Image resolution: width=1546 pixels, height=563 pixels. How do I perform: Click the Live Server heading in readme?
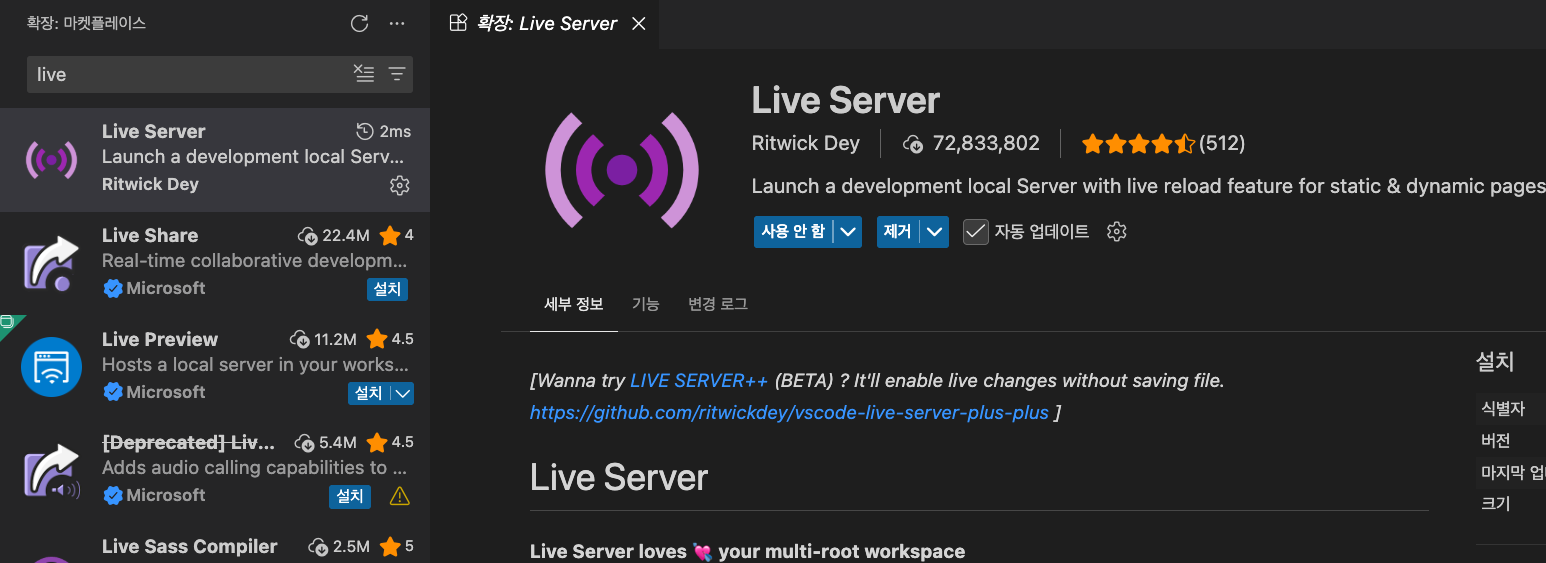click(619, 477)
